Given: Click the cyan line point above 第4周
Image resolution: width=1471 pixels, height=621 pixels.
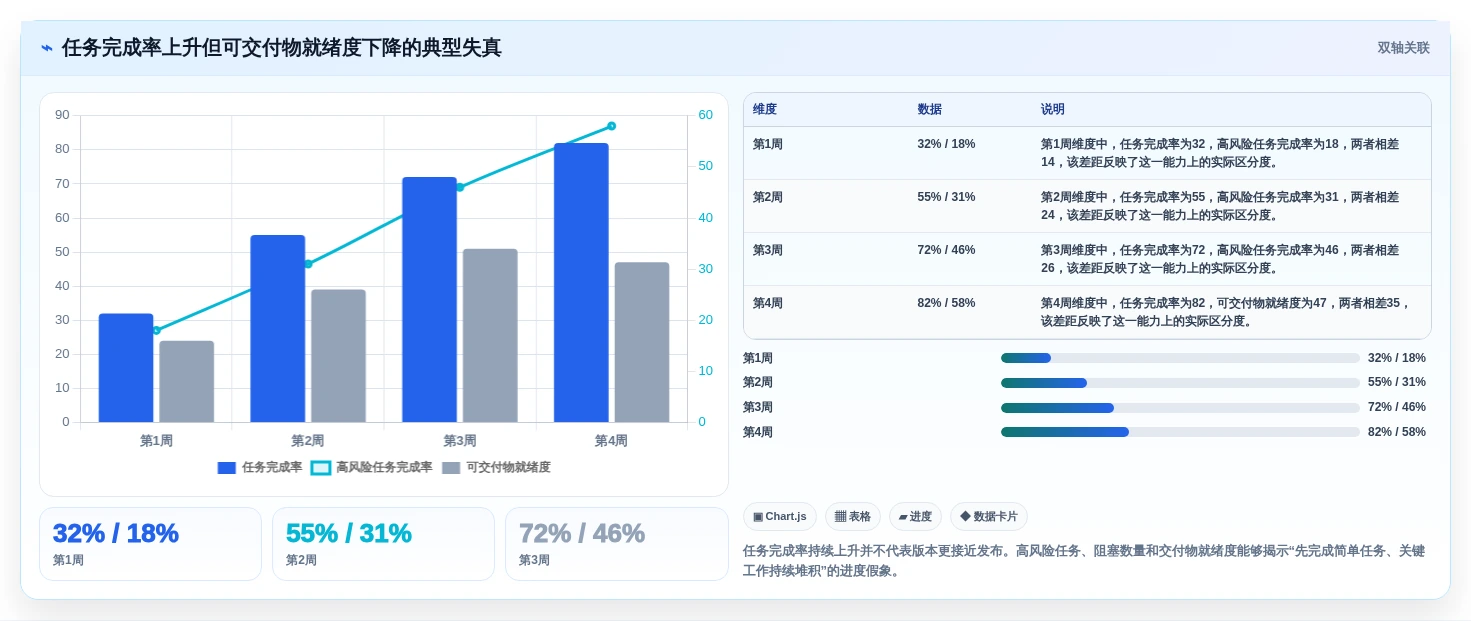Looking at the screenshot, I should coord(611,126).
